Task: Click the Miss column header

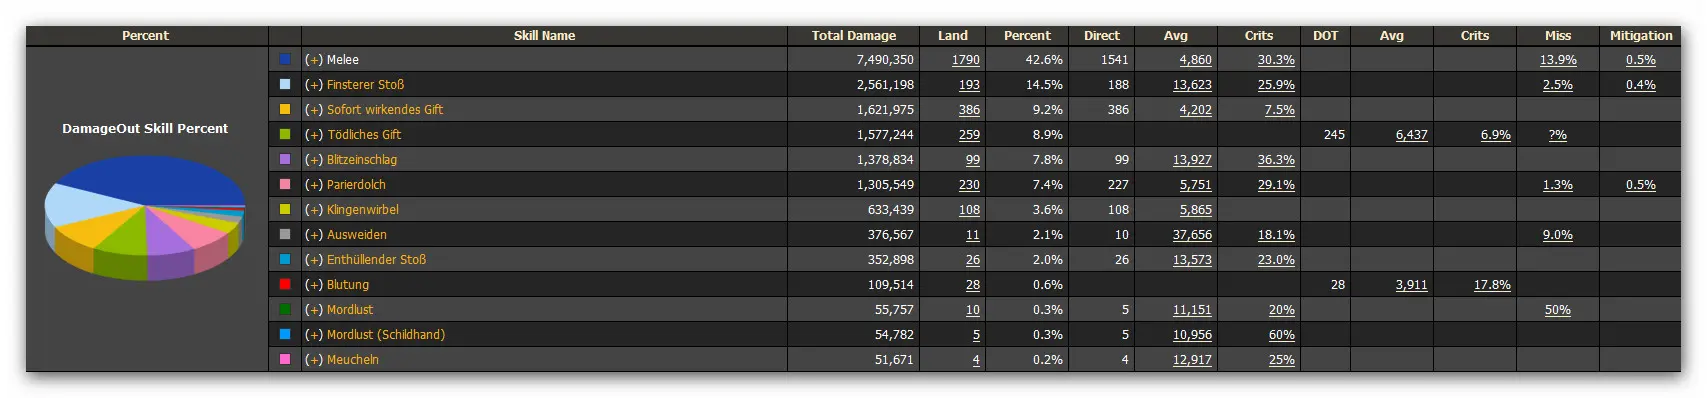Action: click(1557, 36)
